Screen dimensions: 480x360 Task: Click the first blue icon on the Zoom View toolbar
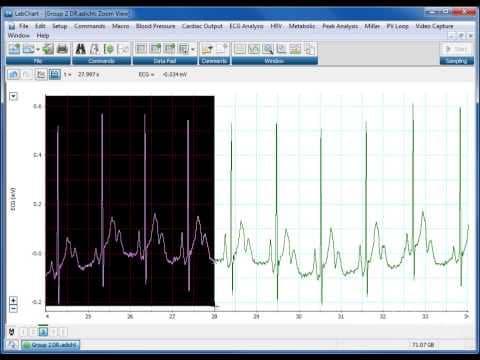coord(14,74)
